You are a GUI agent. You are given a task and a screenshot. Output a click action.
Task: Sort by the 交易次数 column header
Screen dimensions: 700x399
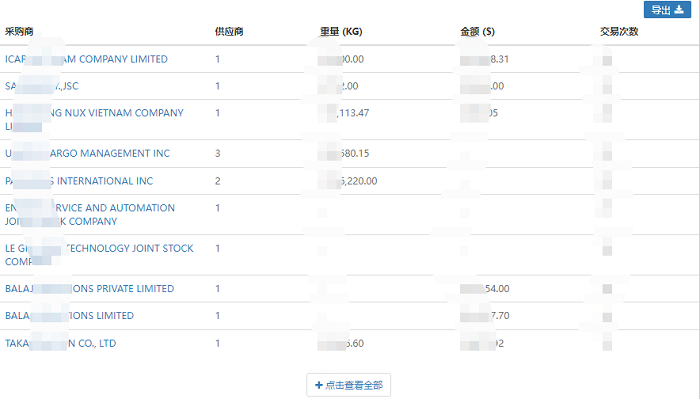pyautogui.click(x=619, y=31)
